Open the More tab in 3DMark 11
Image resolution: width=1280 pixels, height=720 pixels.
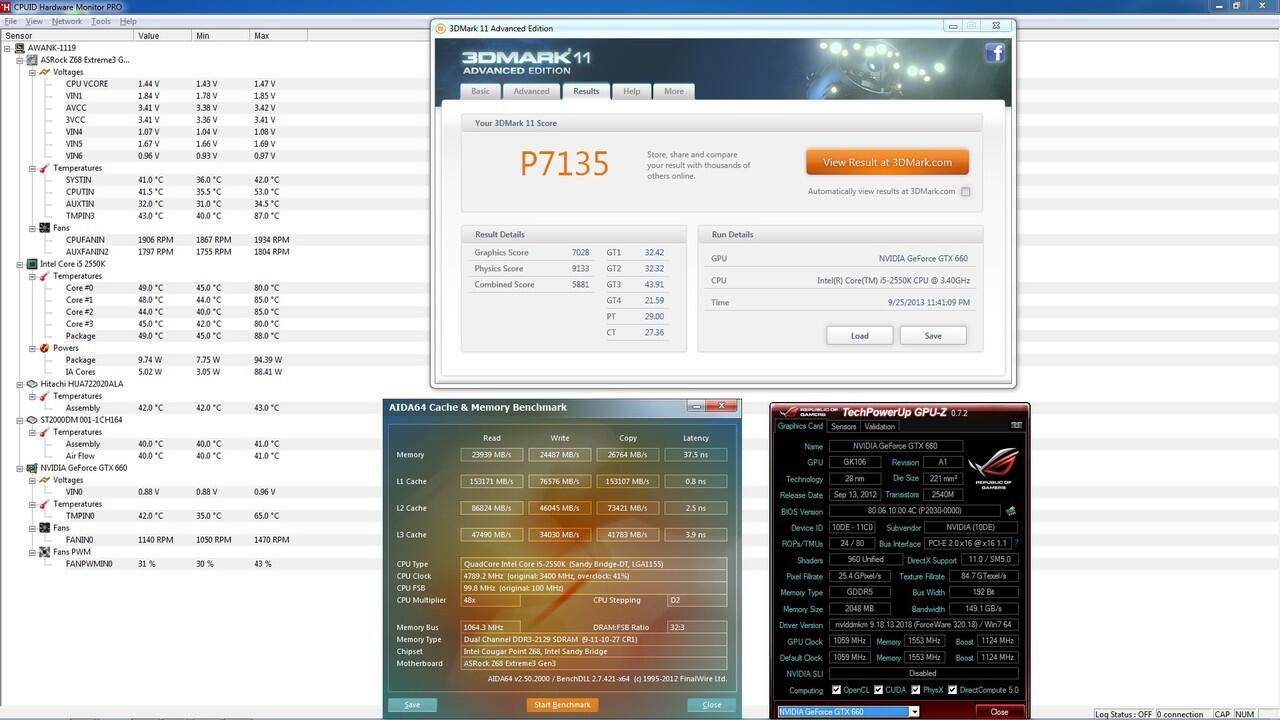pos(674,91)
